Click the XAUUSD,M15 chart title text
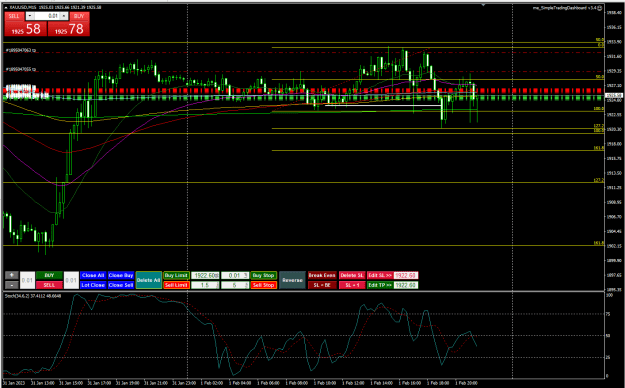 coord(22,8)
